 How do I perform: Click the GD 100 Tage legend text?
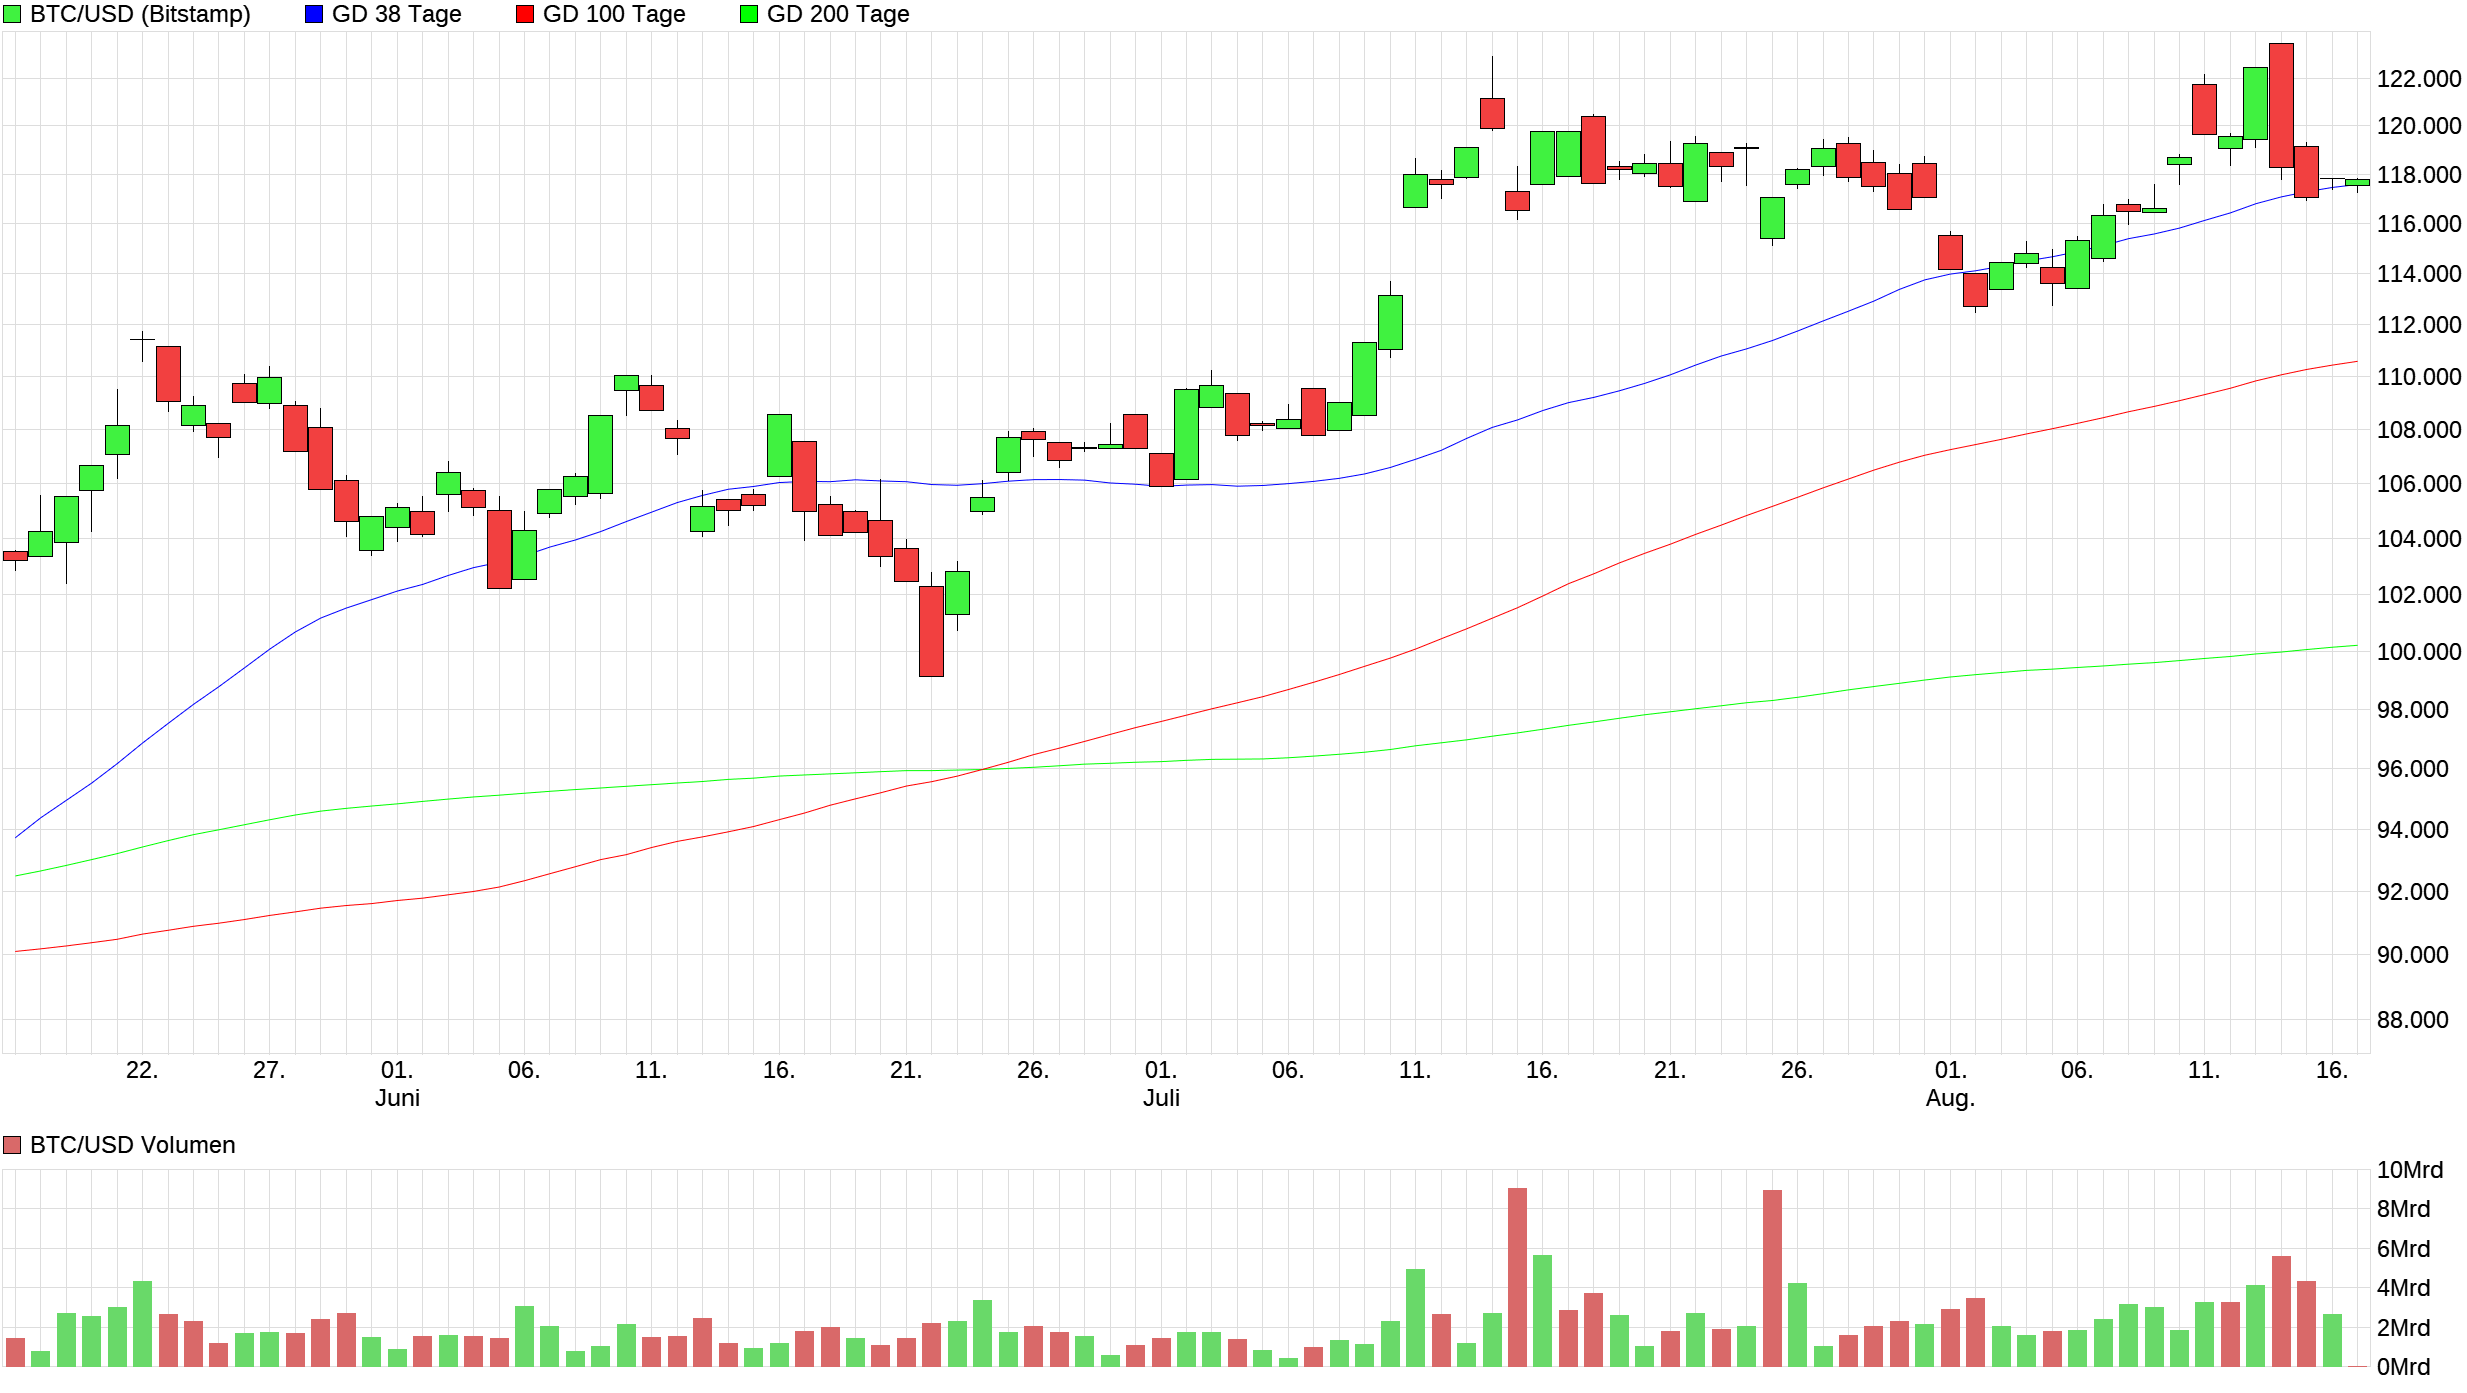tap(614, 14)
